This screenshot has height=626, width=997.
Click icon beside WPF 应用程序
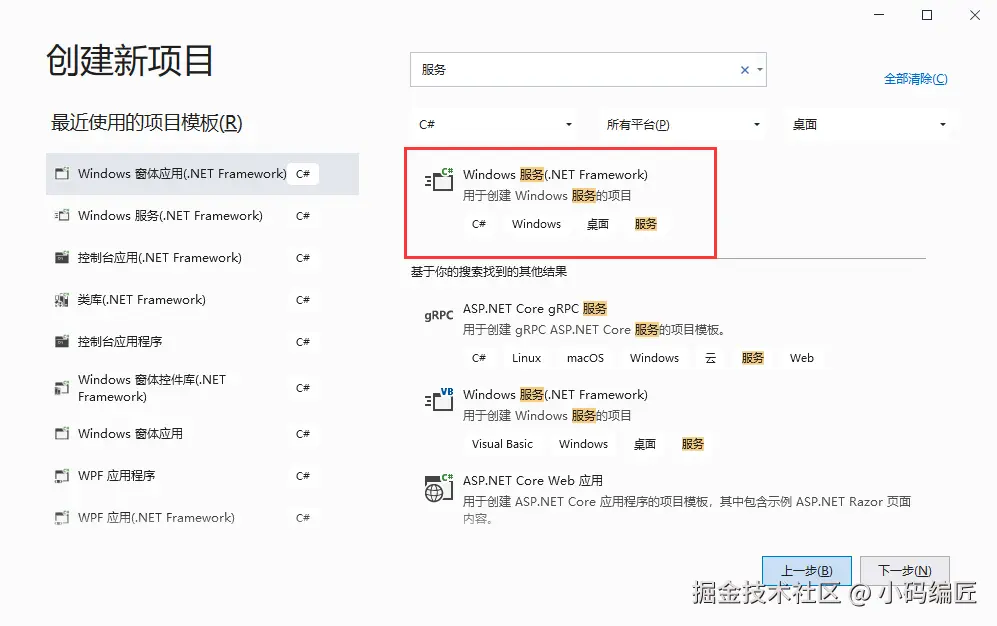(x=62, y=475)
